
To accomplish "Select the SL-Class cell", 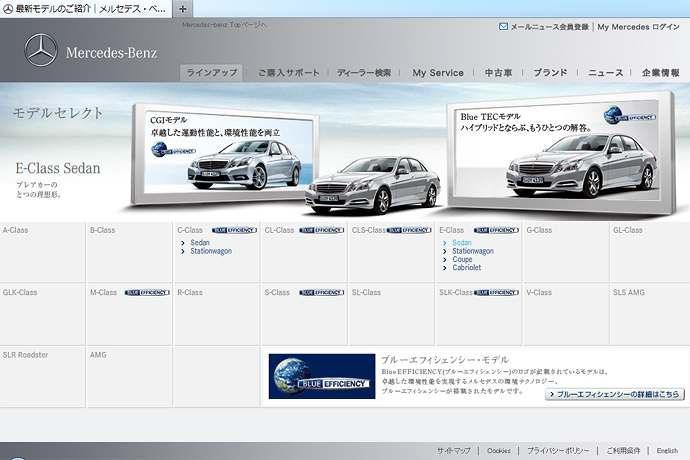I will (391, 314).
